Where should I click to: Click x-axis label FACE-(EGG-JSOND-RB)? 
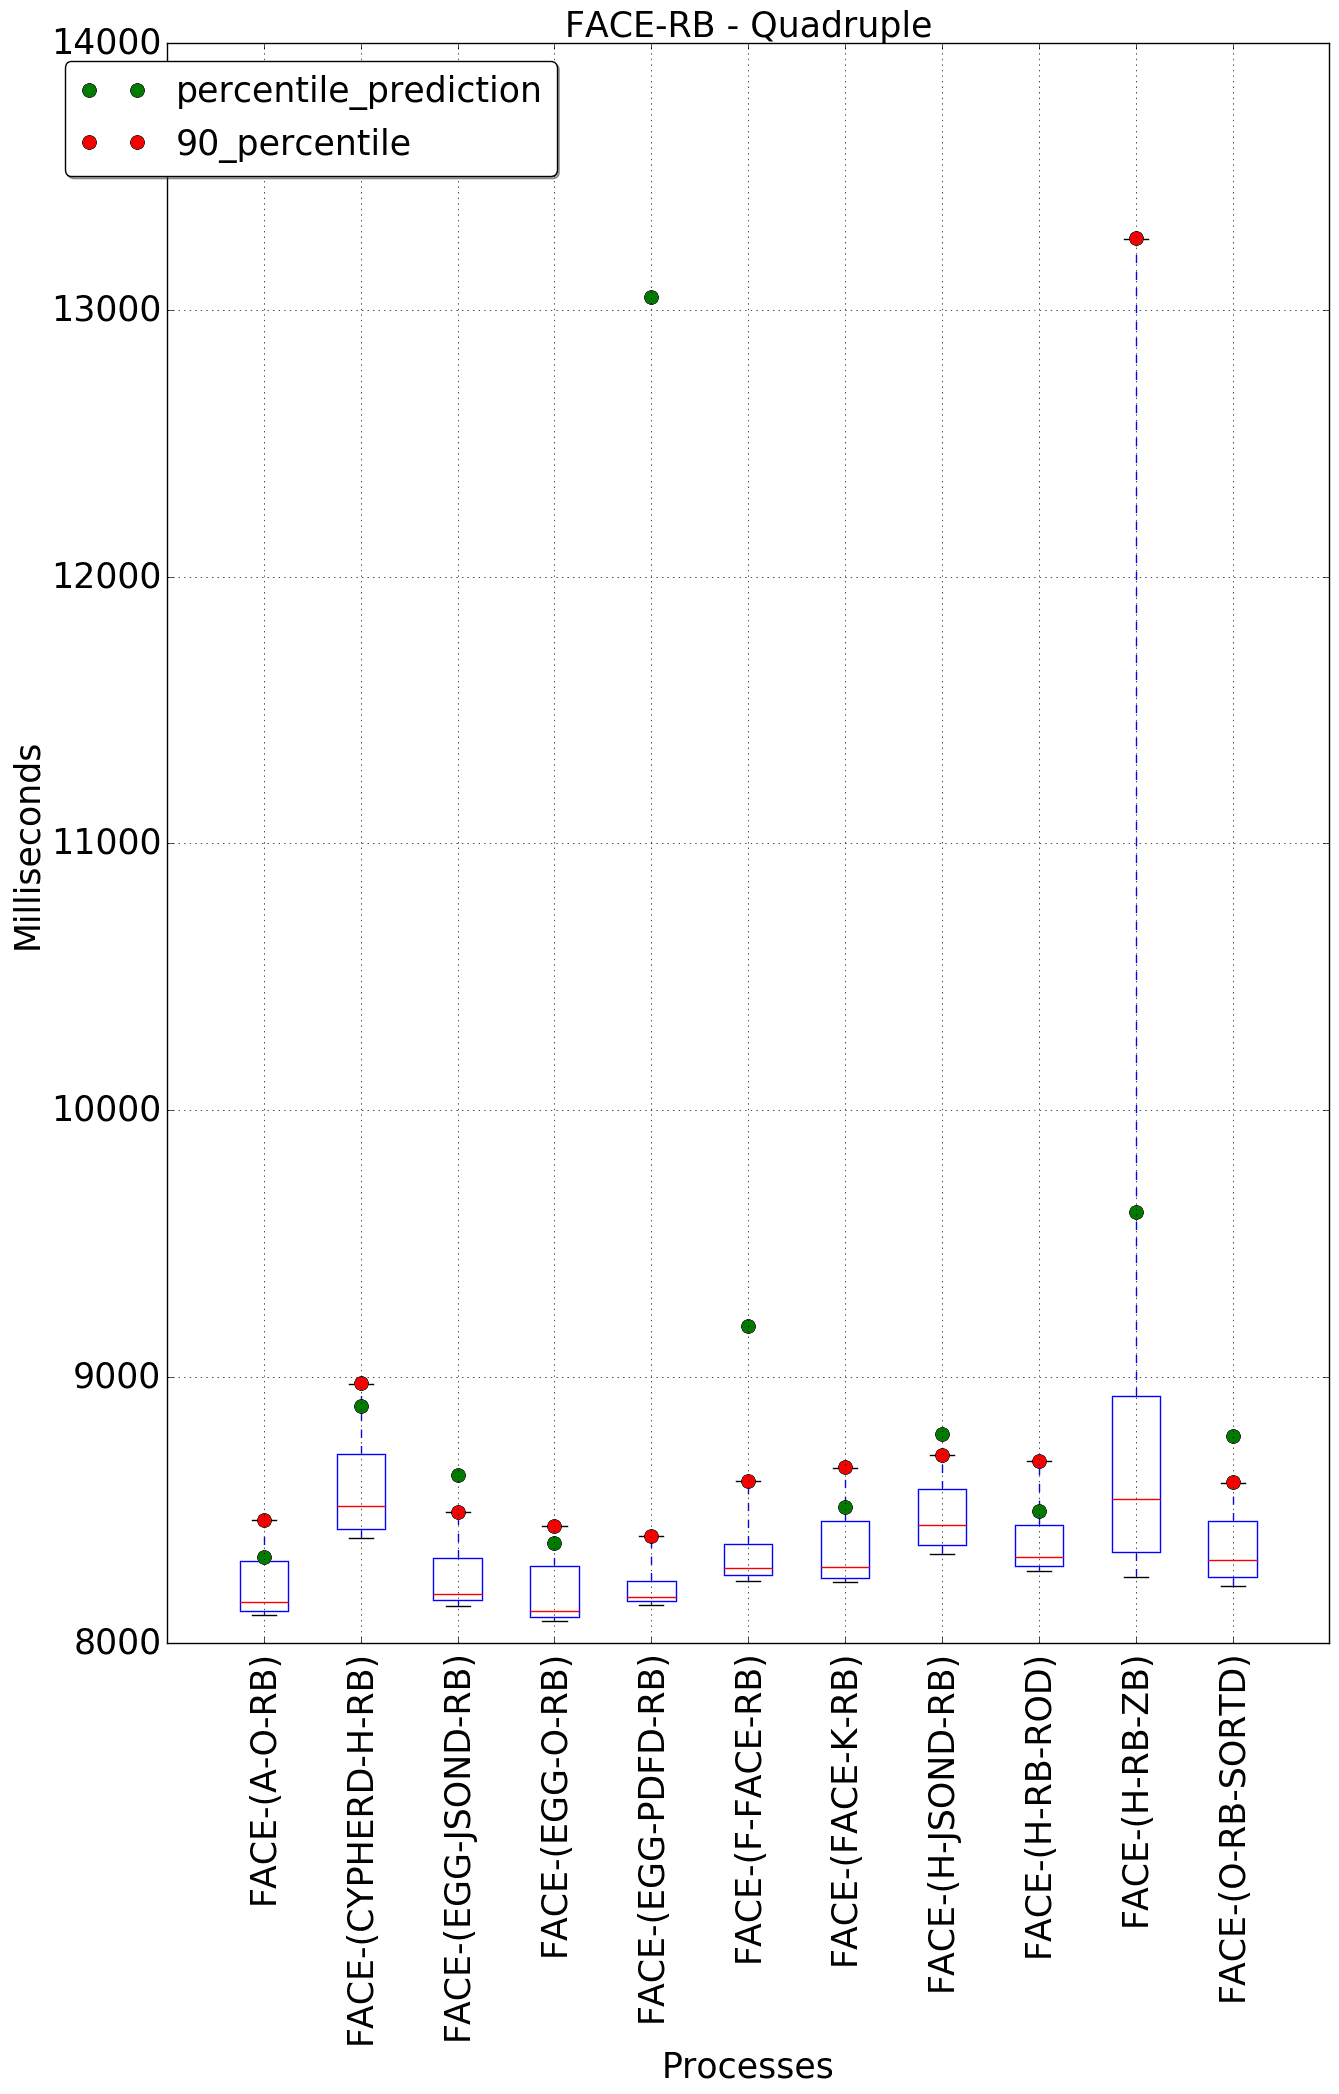pyautogui.click(x=458, y=1850)
